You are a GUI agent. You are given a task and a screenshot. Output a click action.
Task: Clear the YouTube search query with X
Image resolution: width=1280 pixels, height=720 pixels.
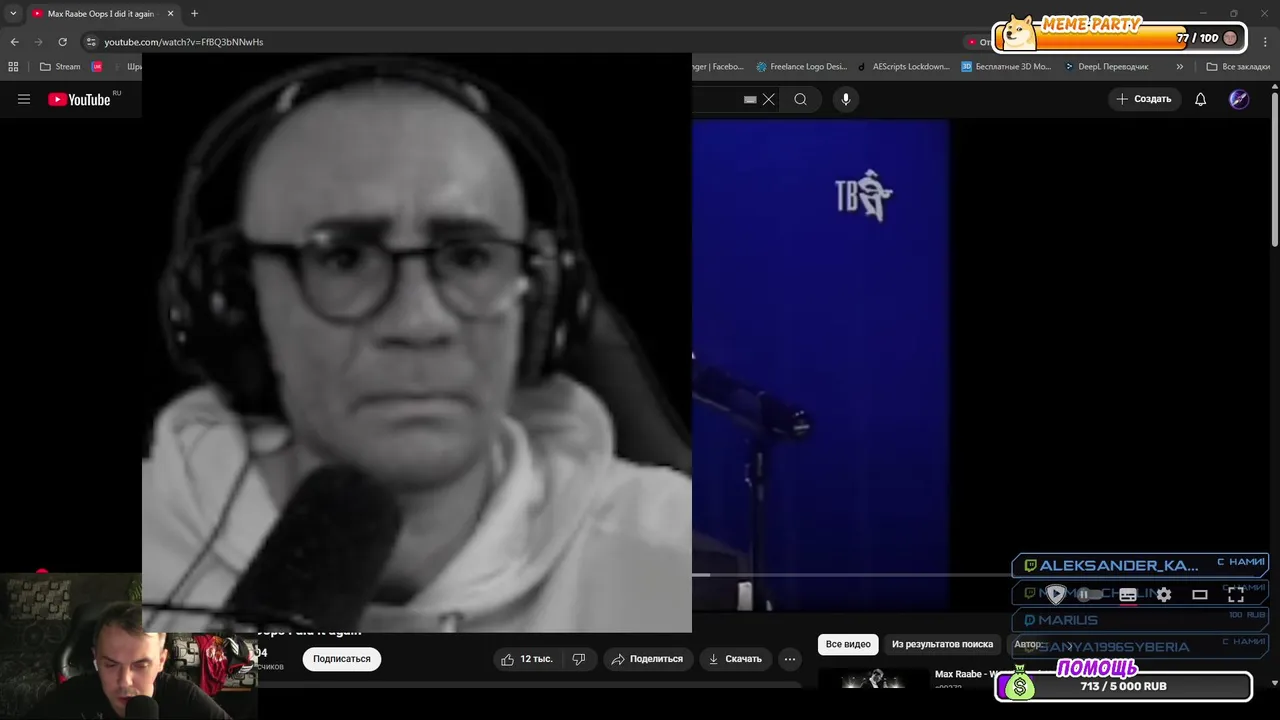coord(768,99)
